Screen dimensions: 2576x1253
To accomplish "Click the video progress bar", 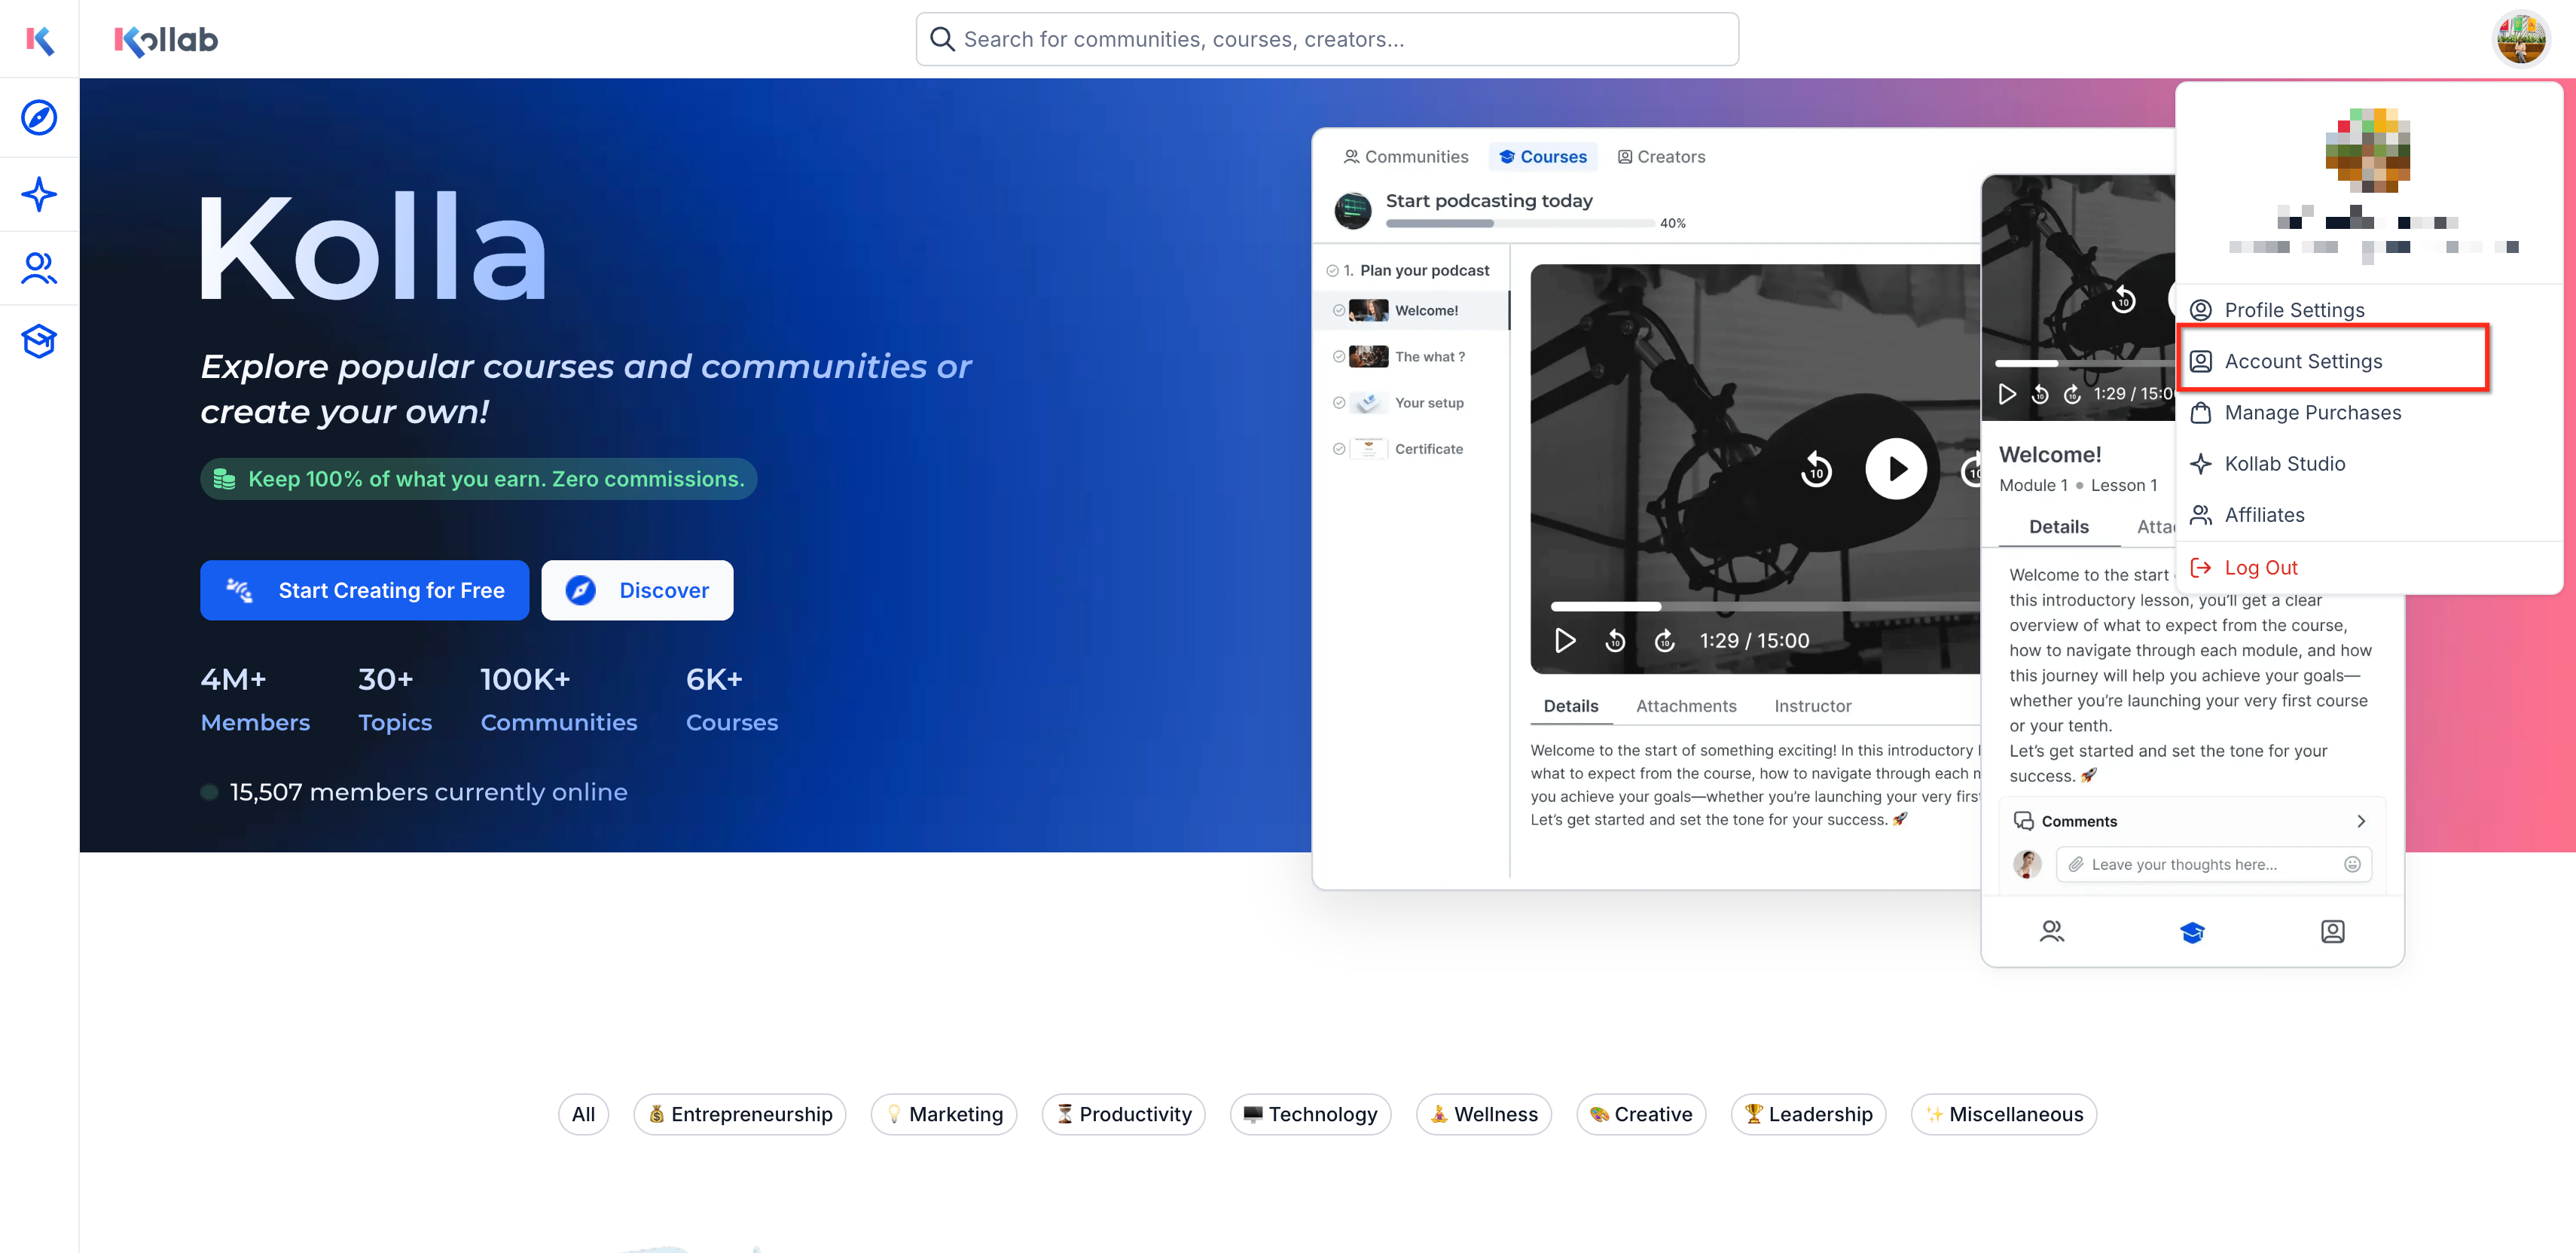I will 1765,606.
